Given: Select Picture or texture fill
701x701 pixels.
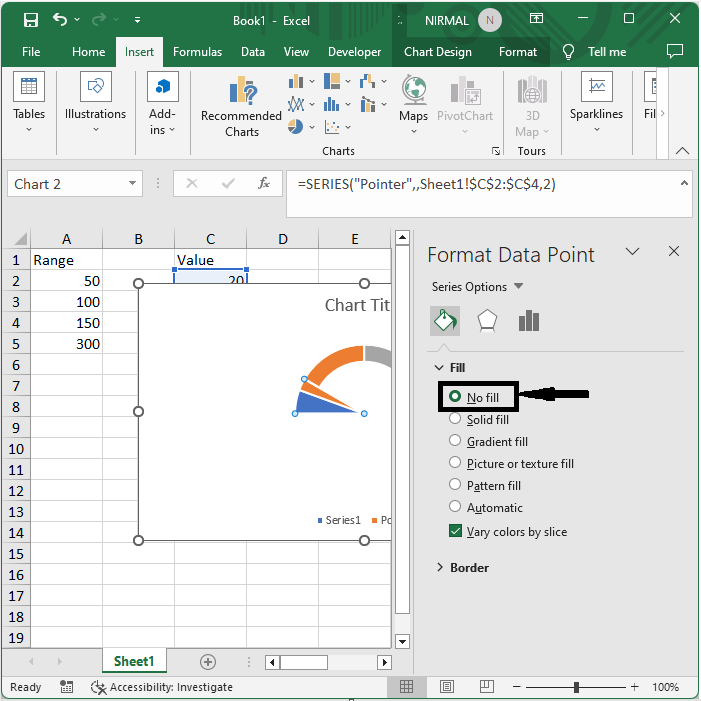Looking at the screenshot, I should click(512, 463).
